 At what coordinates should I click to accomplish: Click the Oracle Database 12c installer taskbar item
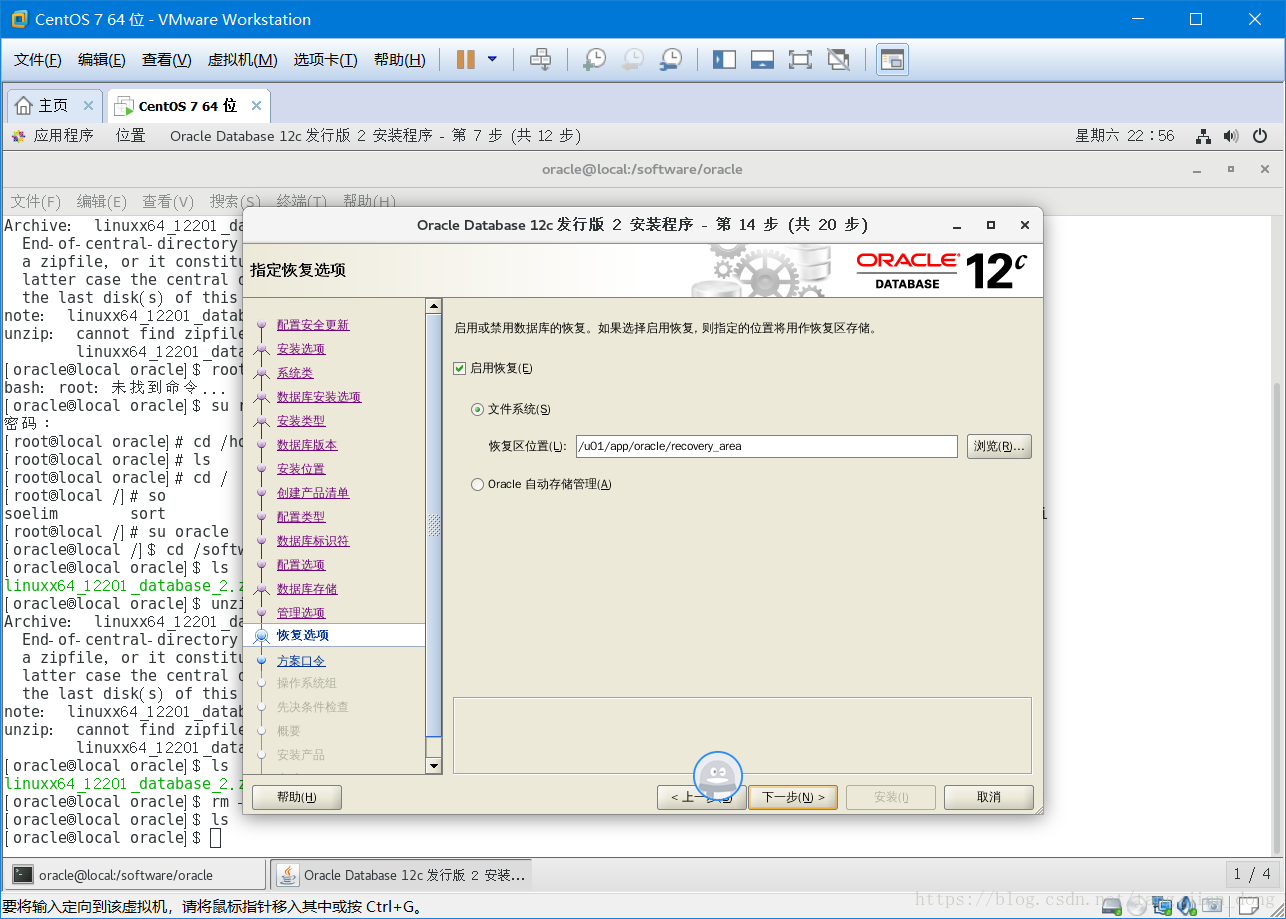(x=402, y=875)
